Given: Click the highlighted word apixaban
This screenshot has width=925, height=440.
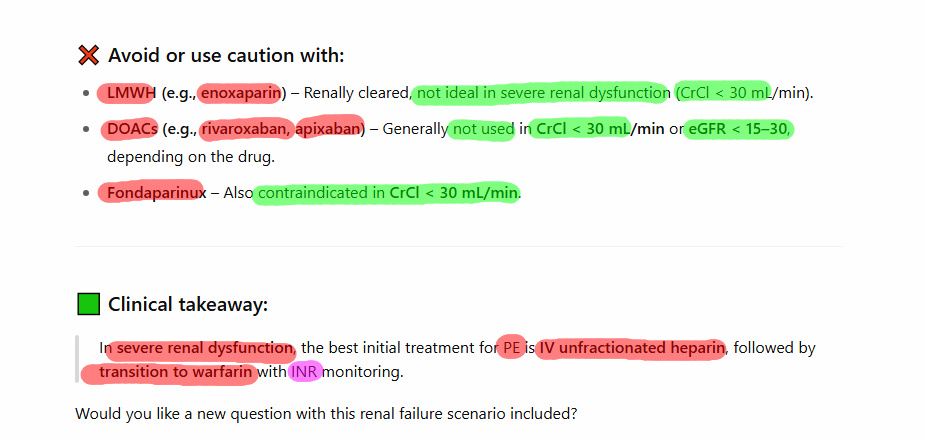Looking at the screenshot, I should pos(327,129).
